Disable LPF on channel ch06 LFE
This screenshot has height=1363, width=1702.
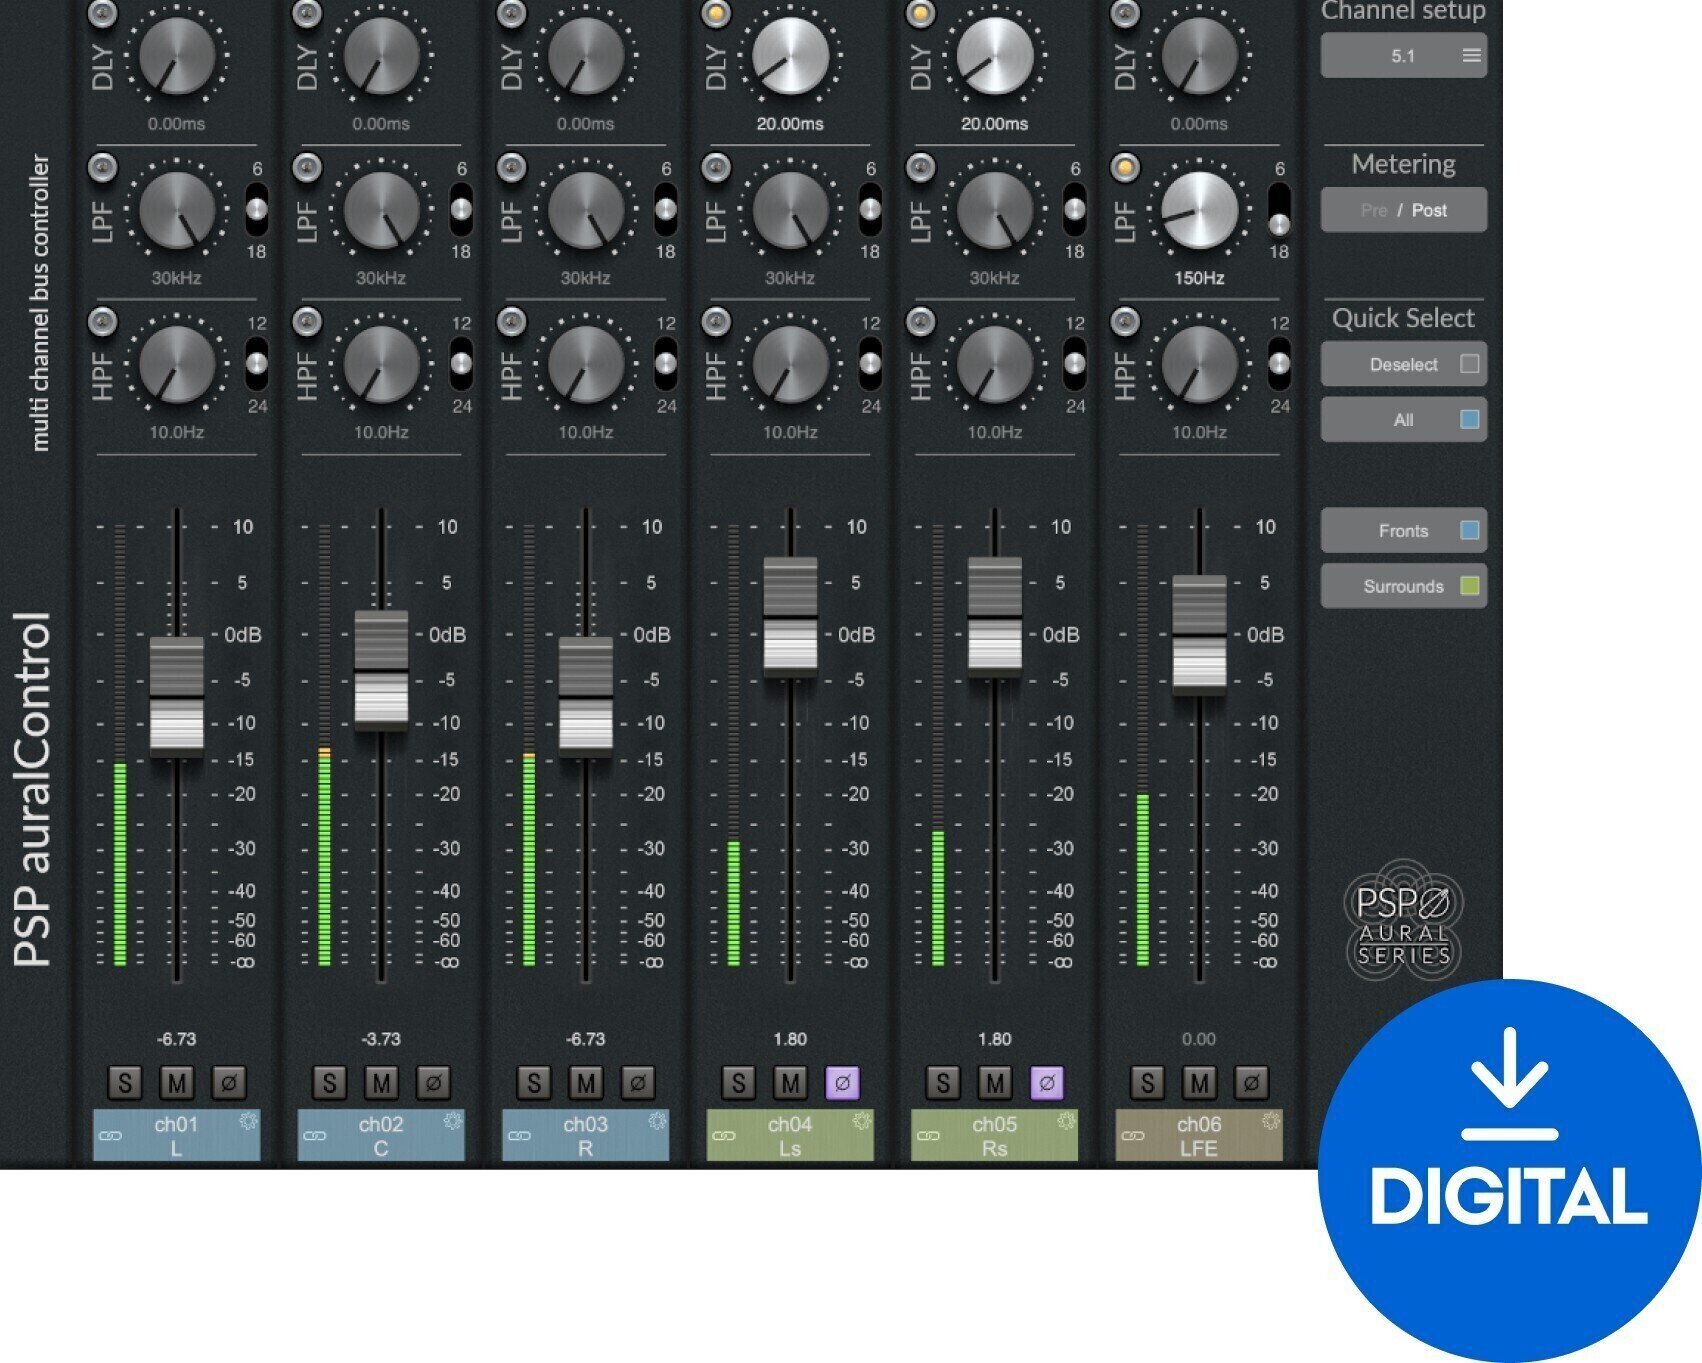point(1125,167)
